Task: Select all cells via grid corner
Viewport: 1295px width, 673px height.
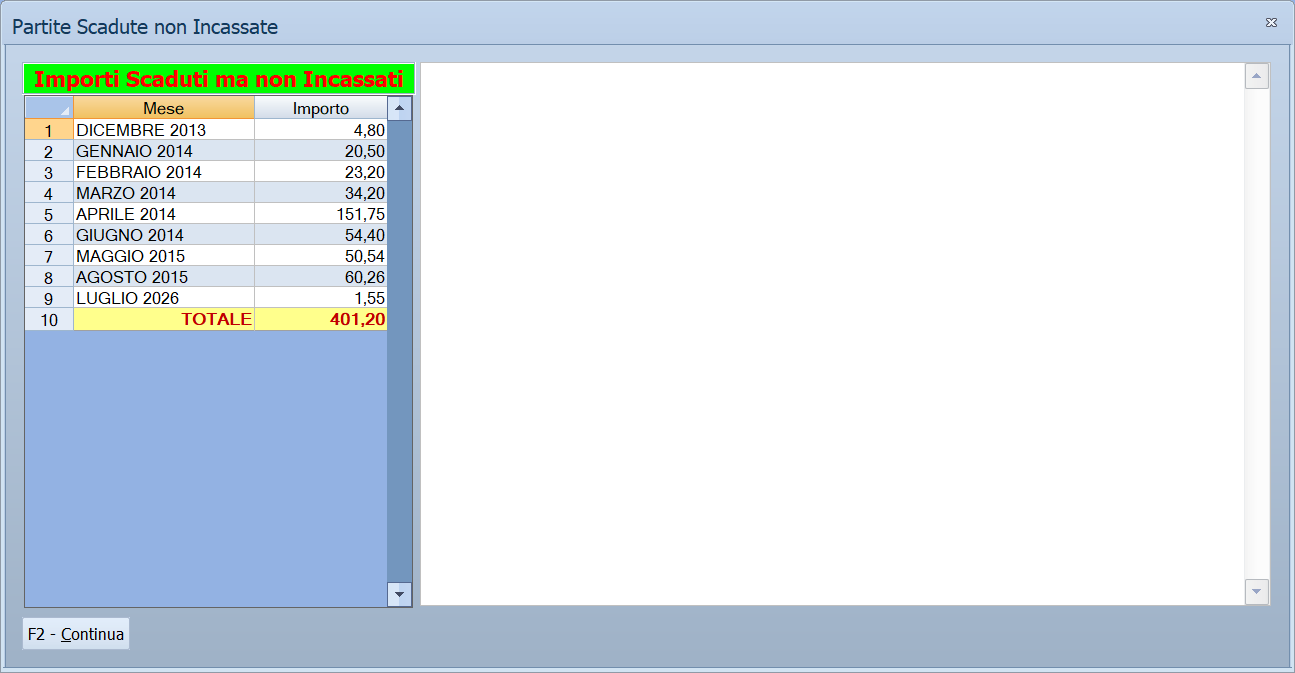Action: pos(49,108)
